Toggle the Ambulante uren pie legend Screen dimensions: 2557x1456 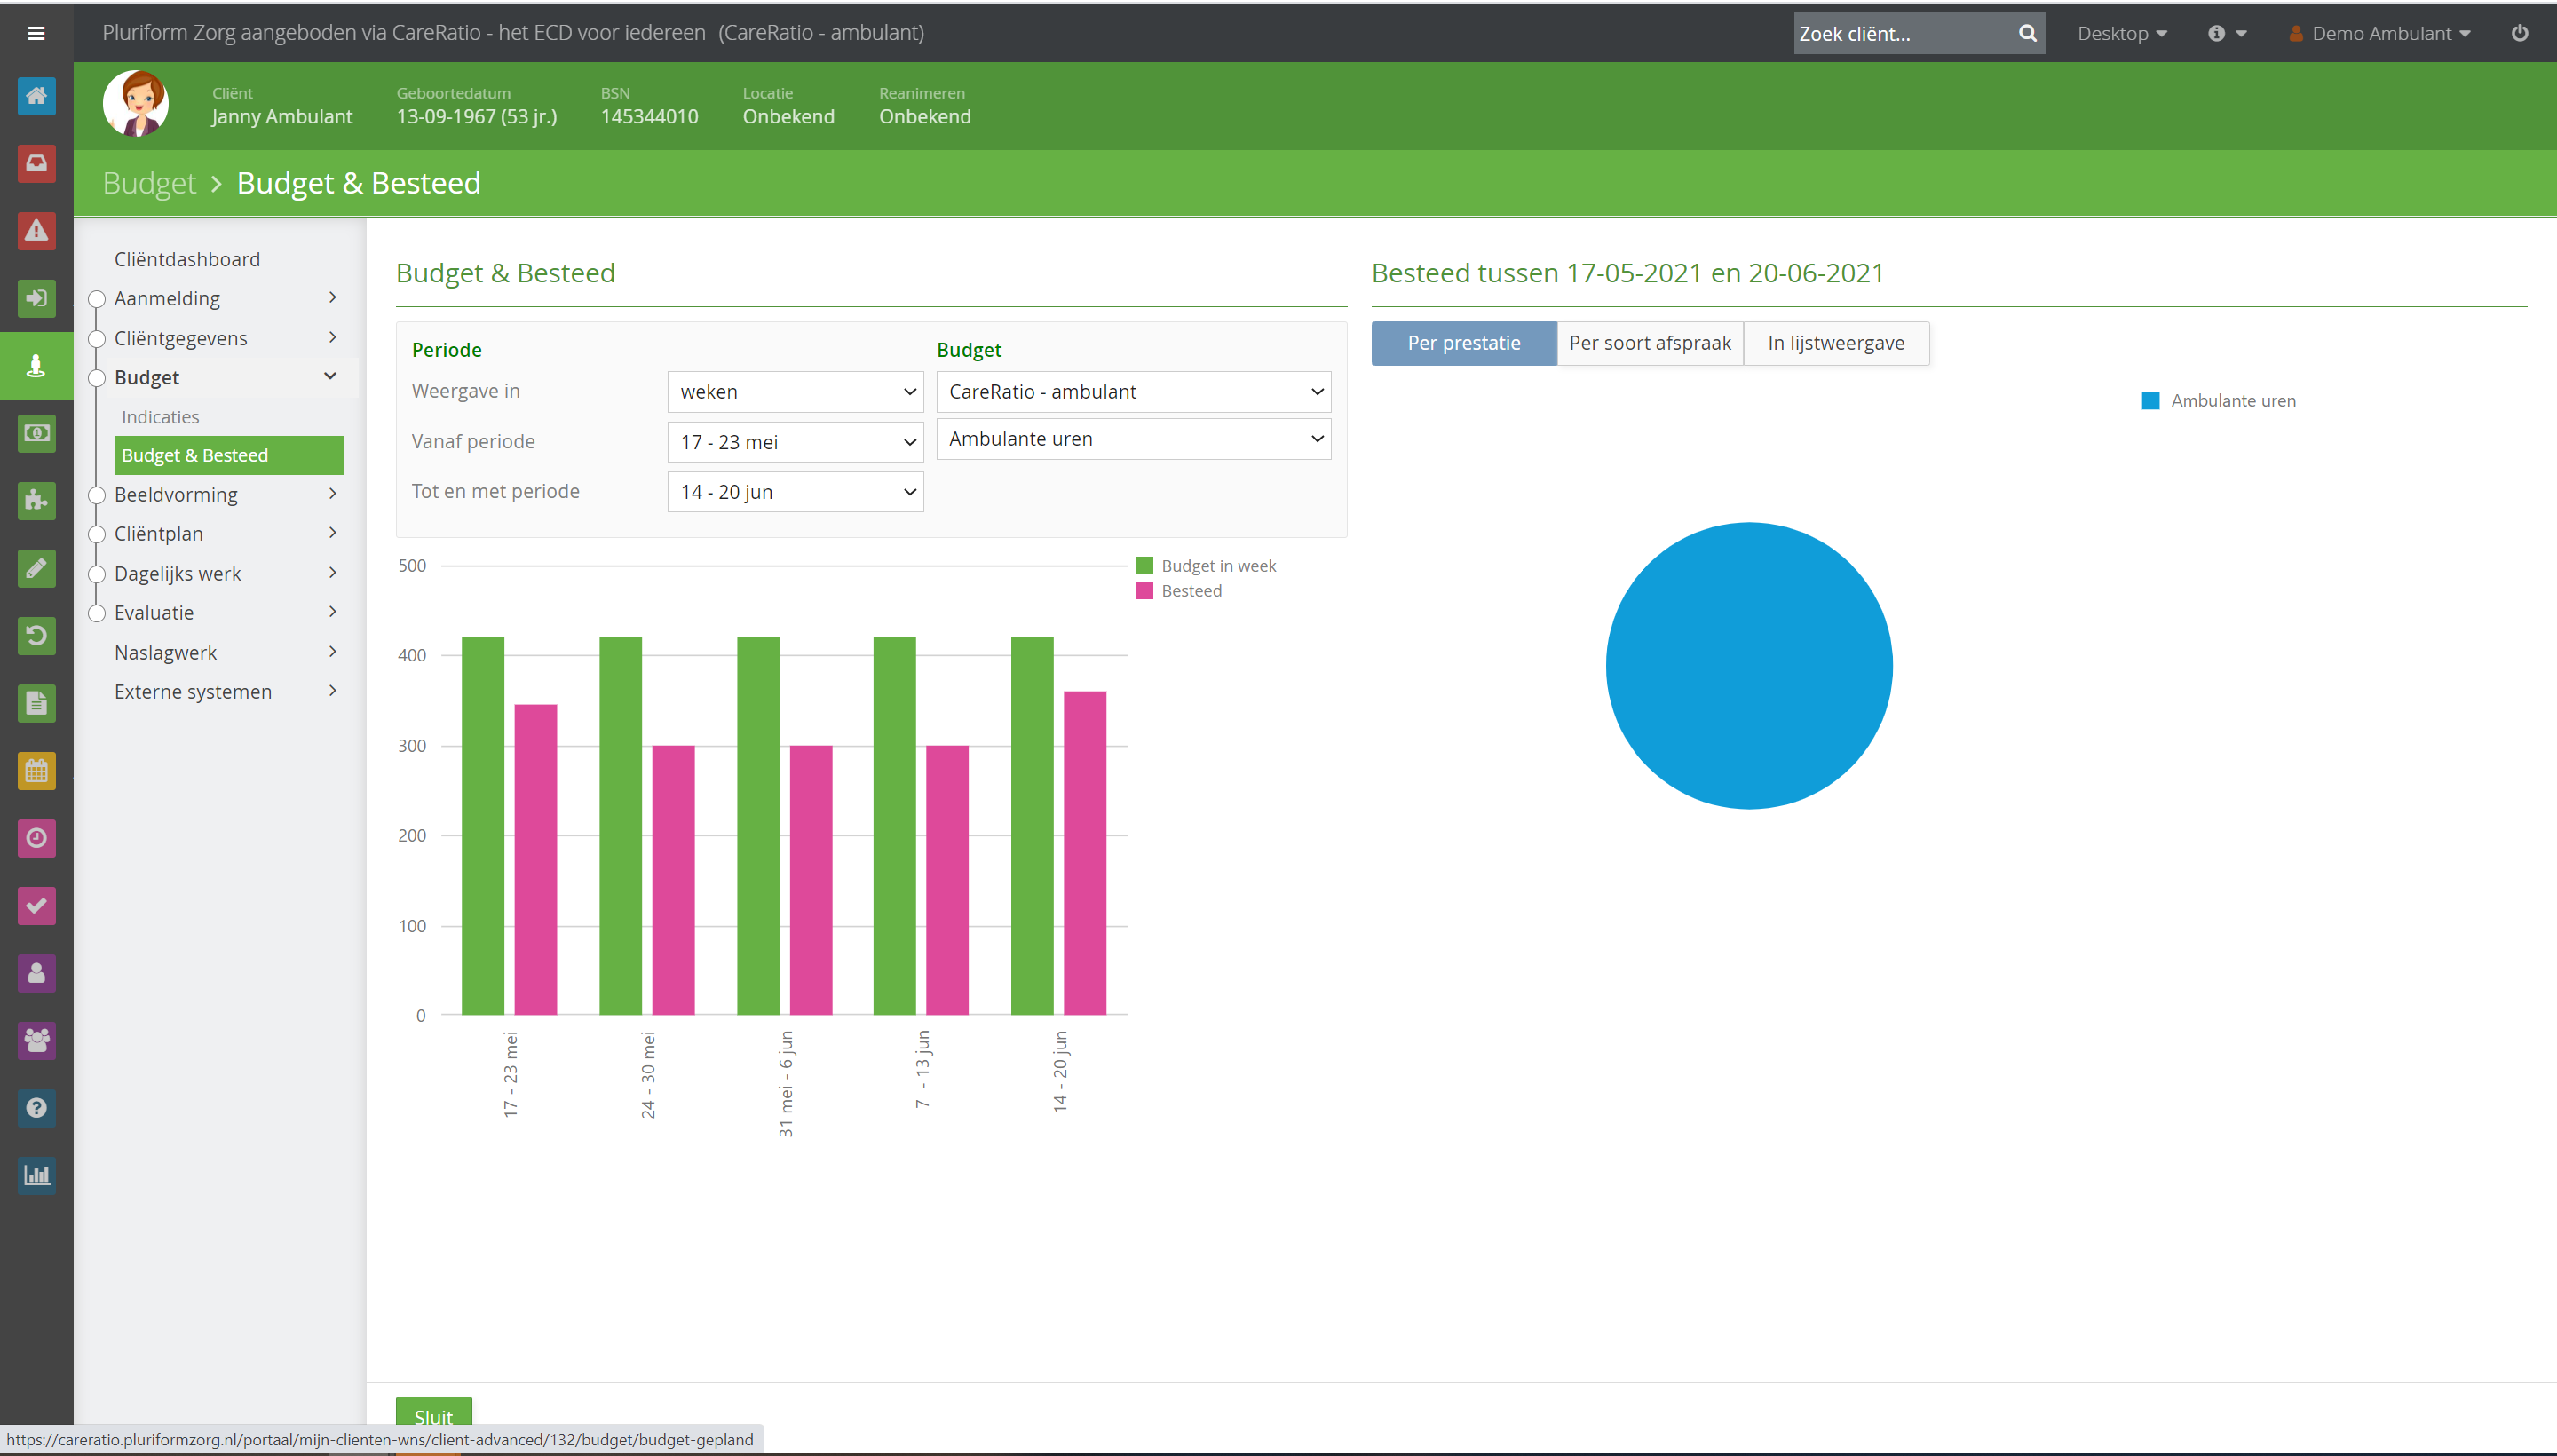(x=2219, y=401)
